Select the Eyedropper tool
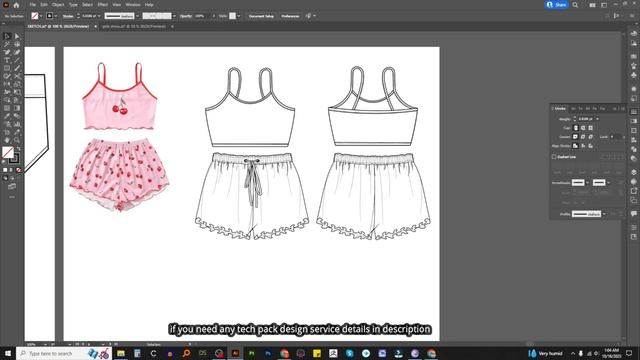Screen dimensions: 640x360 click(x=7, y=116)
